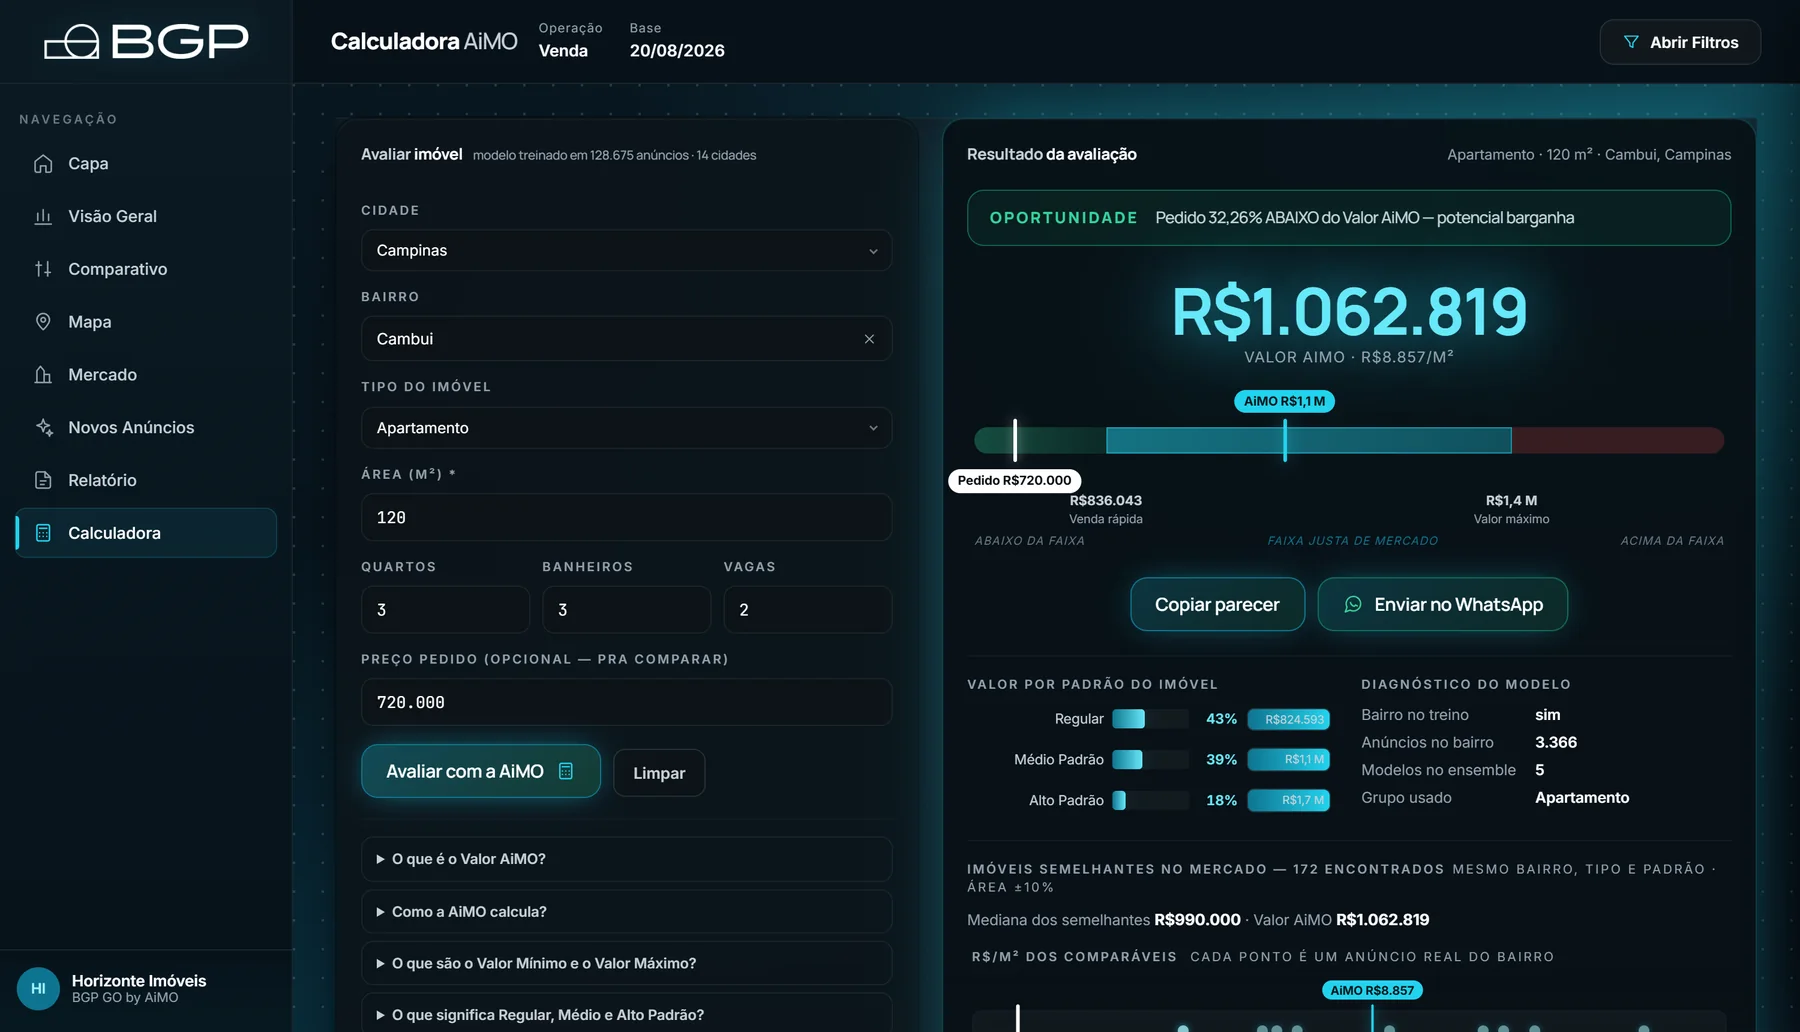Click the AiMO R$1,1 M marker on price range
Image resolution: width=1800 pixels, height=1032 pixels.
pos(1285,401)
